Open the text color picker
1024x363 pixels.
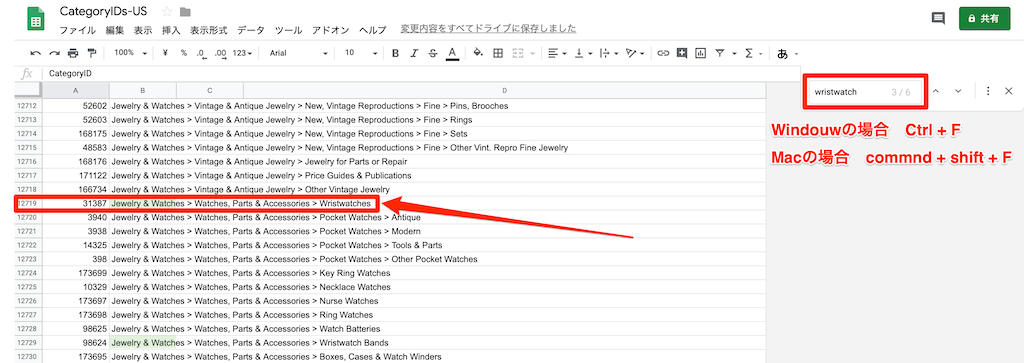click(451, 54)
